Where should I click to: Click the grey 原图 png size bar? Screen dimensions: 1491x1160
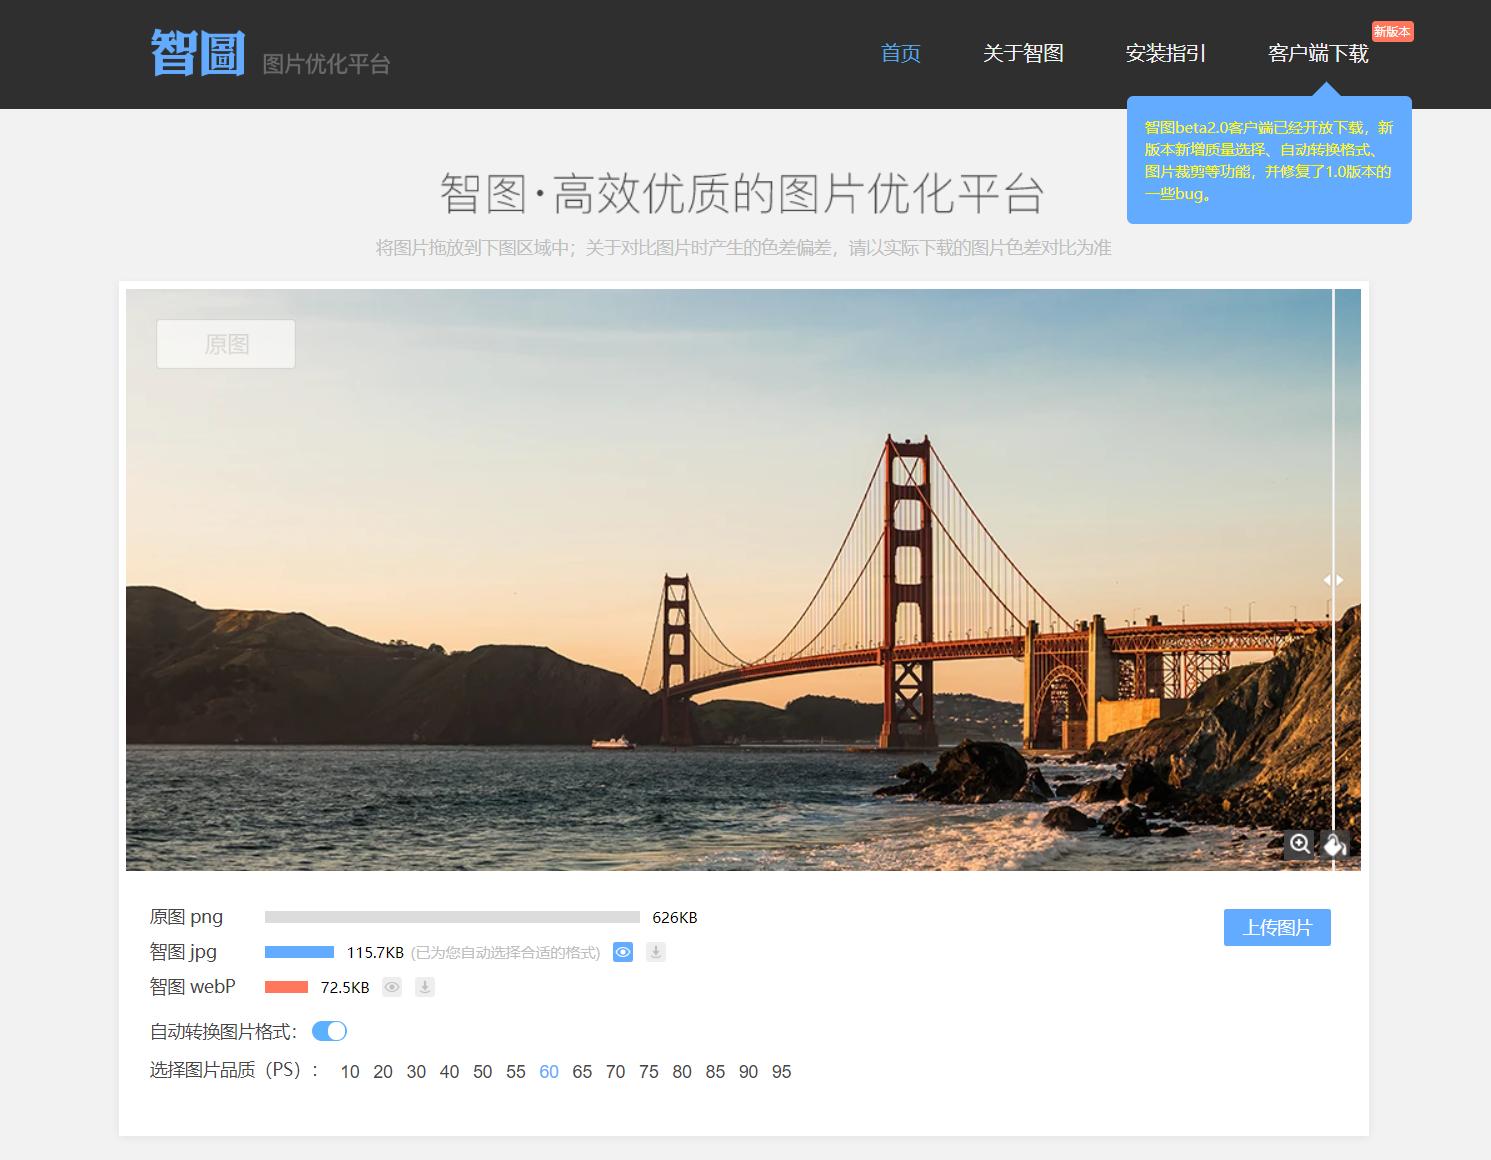click(452, 917)
